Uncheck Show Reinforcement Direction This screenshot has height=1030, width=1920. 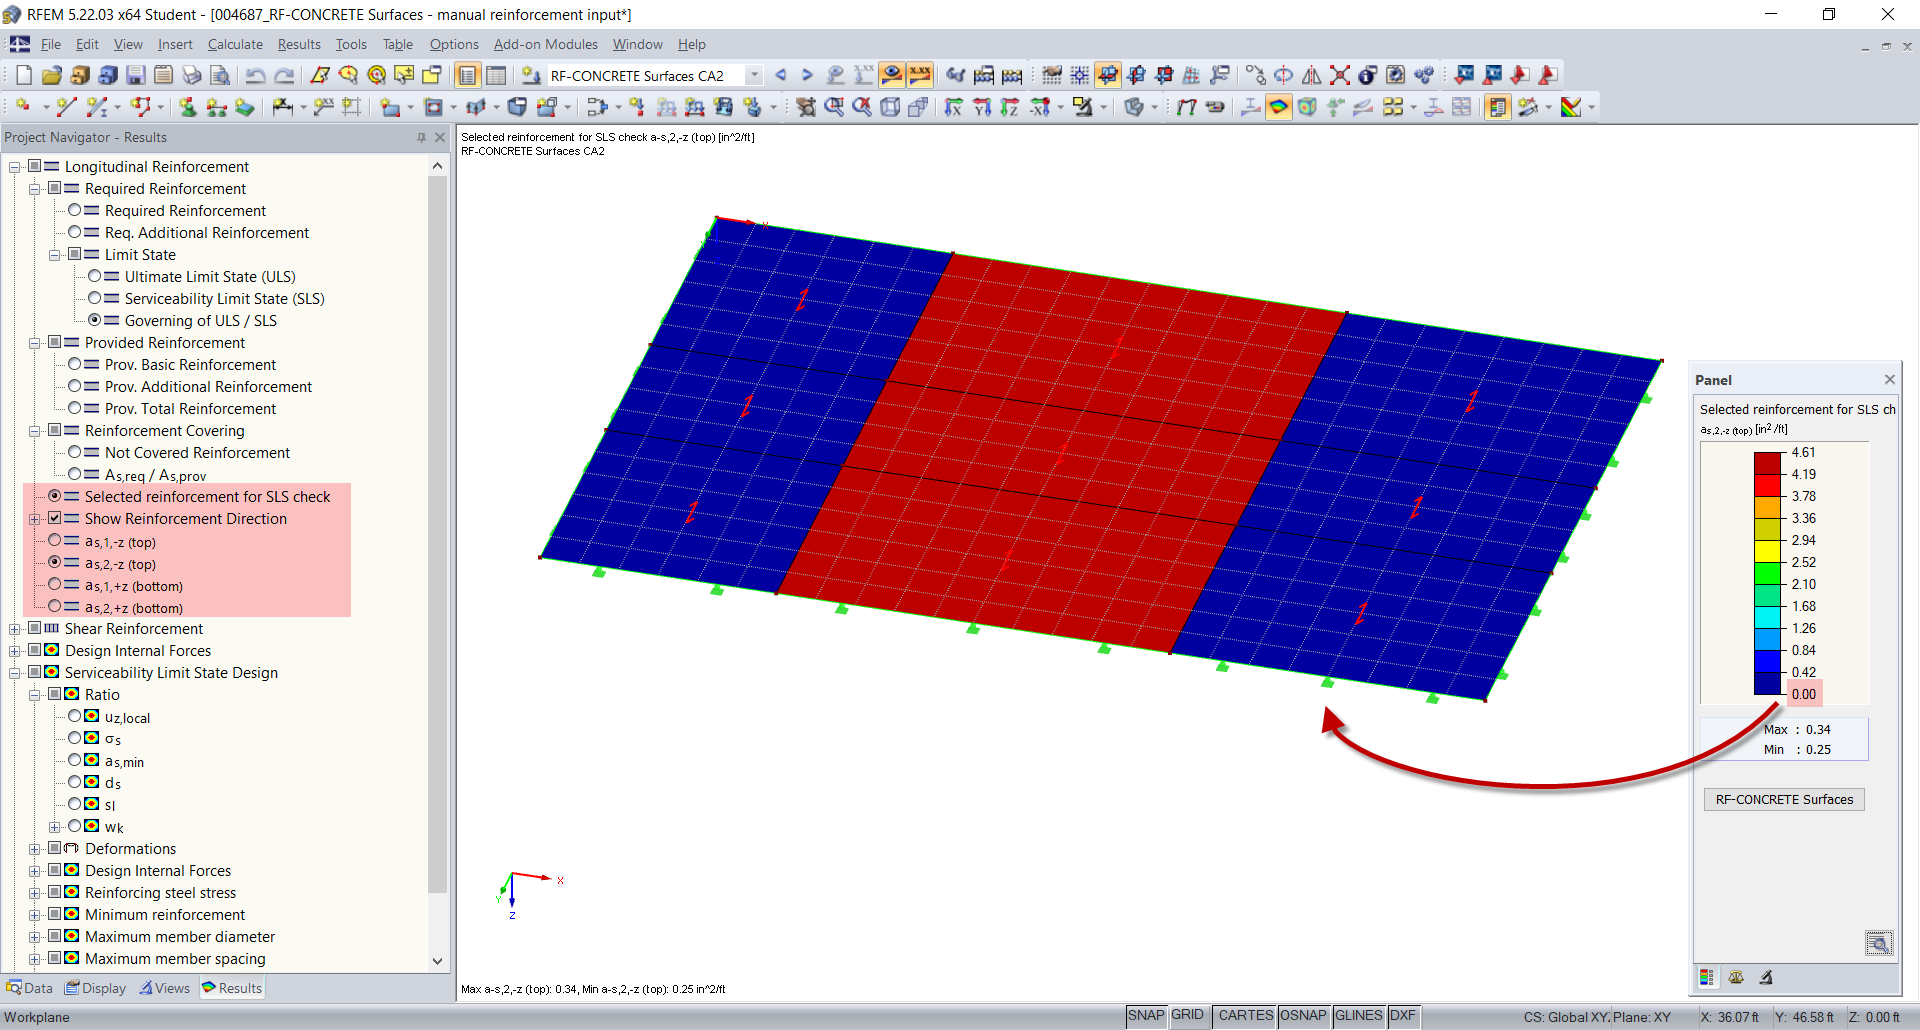pos(56,518)
